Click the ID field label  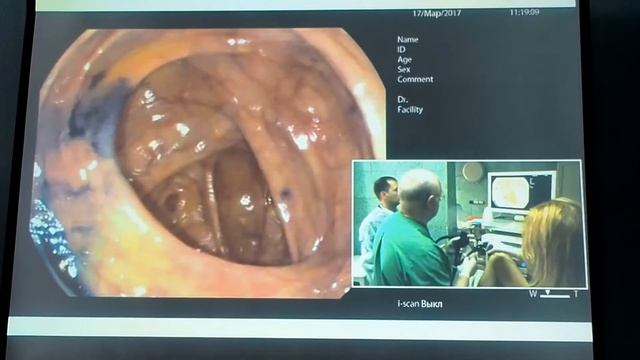pyautogui.click(x=401, y=49)
